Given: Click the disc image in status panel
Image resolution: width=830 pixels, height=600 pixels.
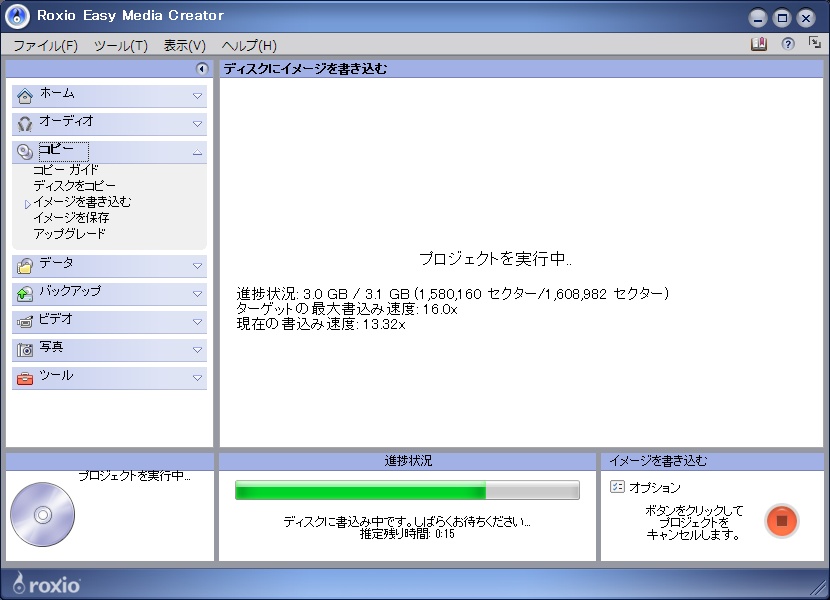Looking at the screenshot, I should (42, 514).
